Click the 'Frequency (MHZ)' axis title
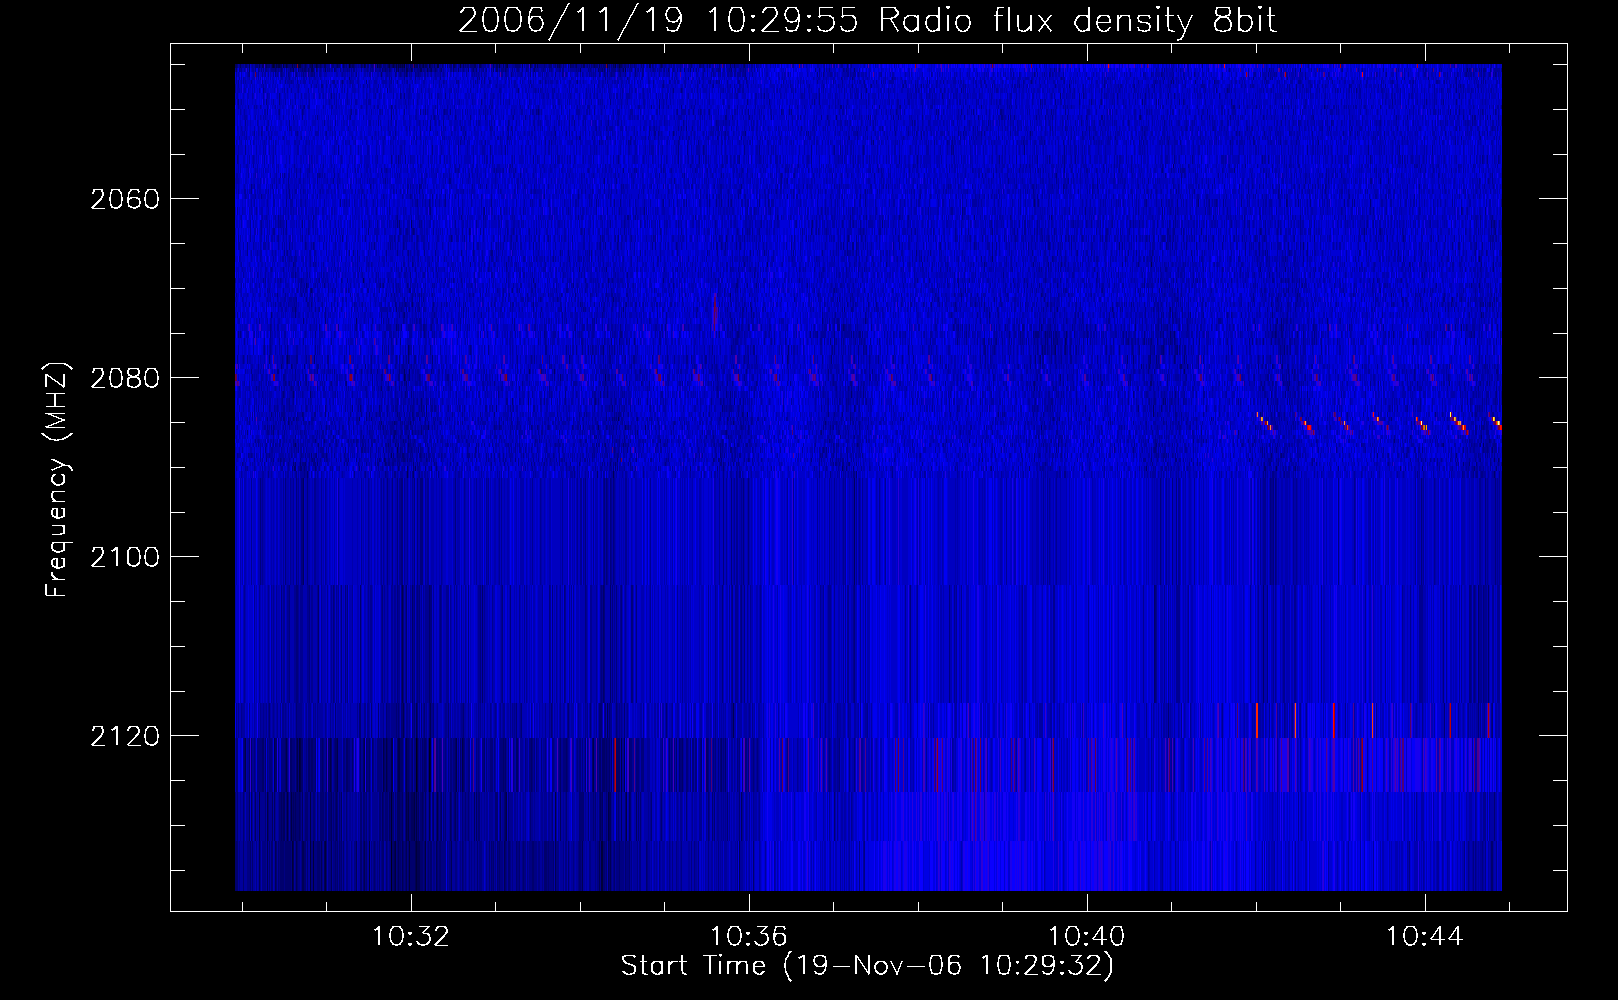This screenshot has width=1618, height=1000. (x=57, y=480)
